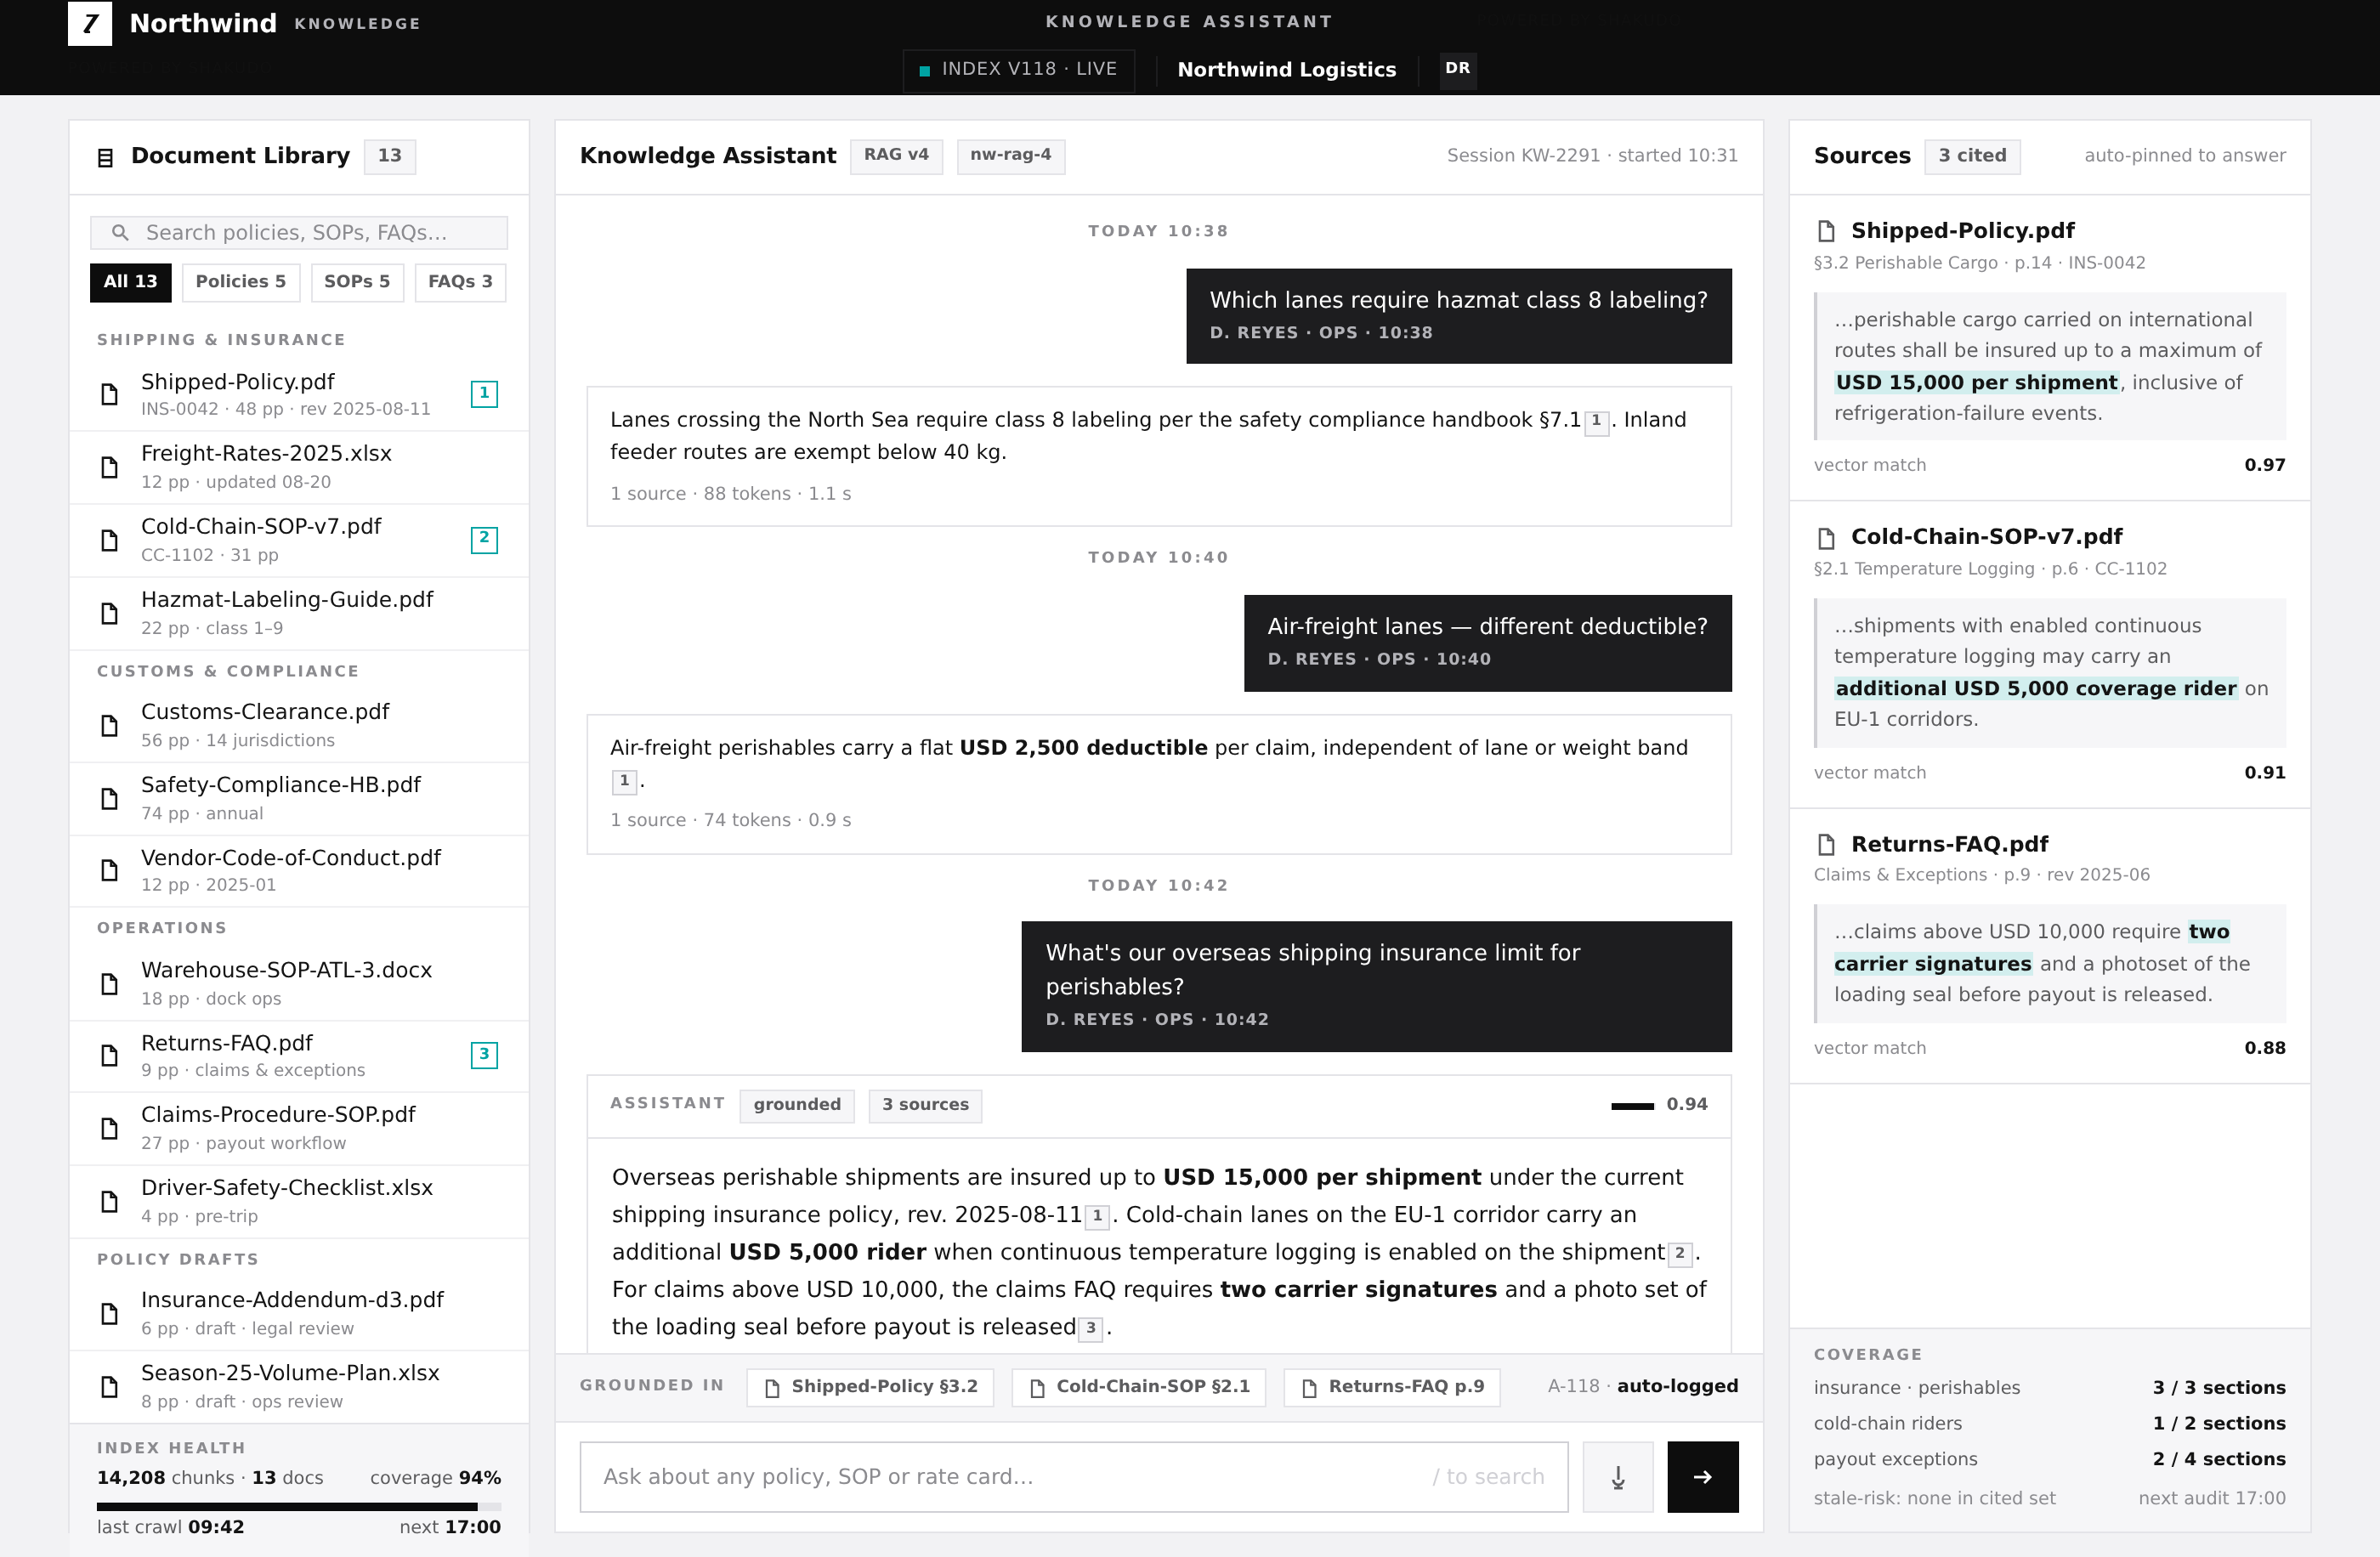Switch to the FAQs 3 filter

[x=460, y=282]
